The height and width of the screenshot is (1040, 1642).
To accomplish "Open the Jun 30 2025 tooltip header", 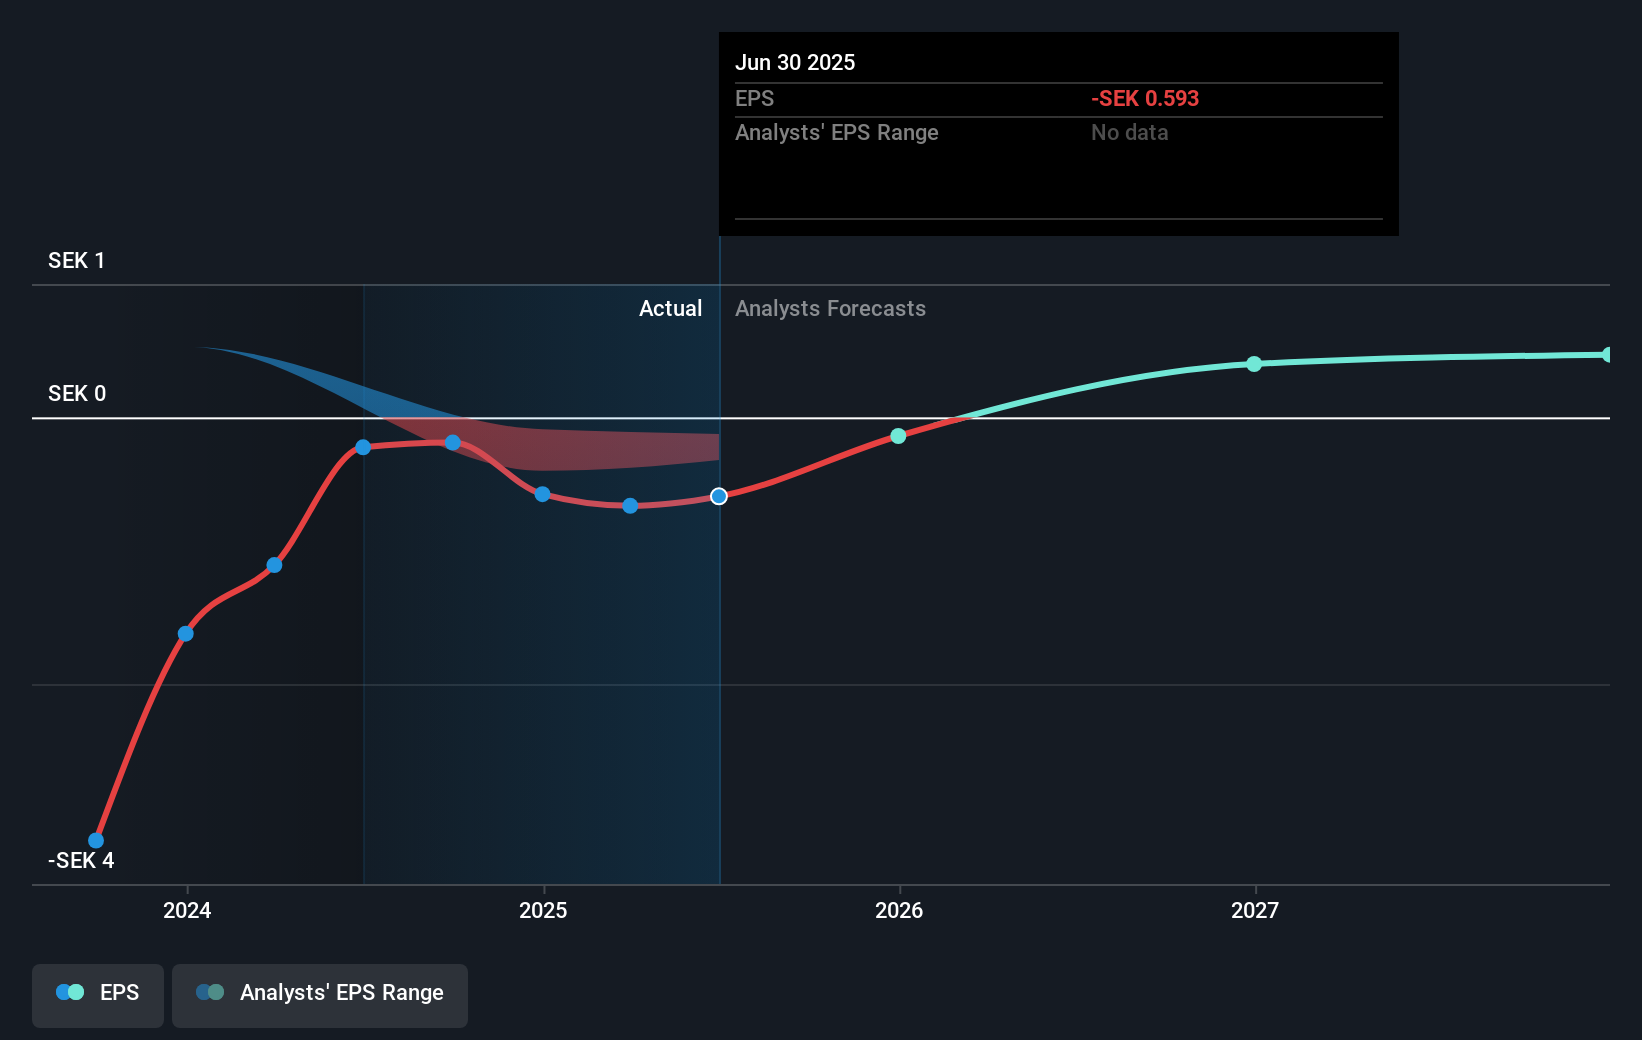I will point(795,62).
